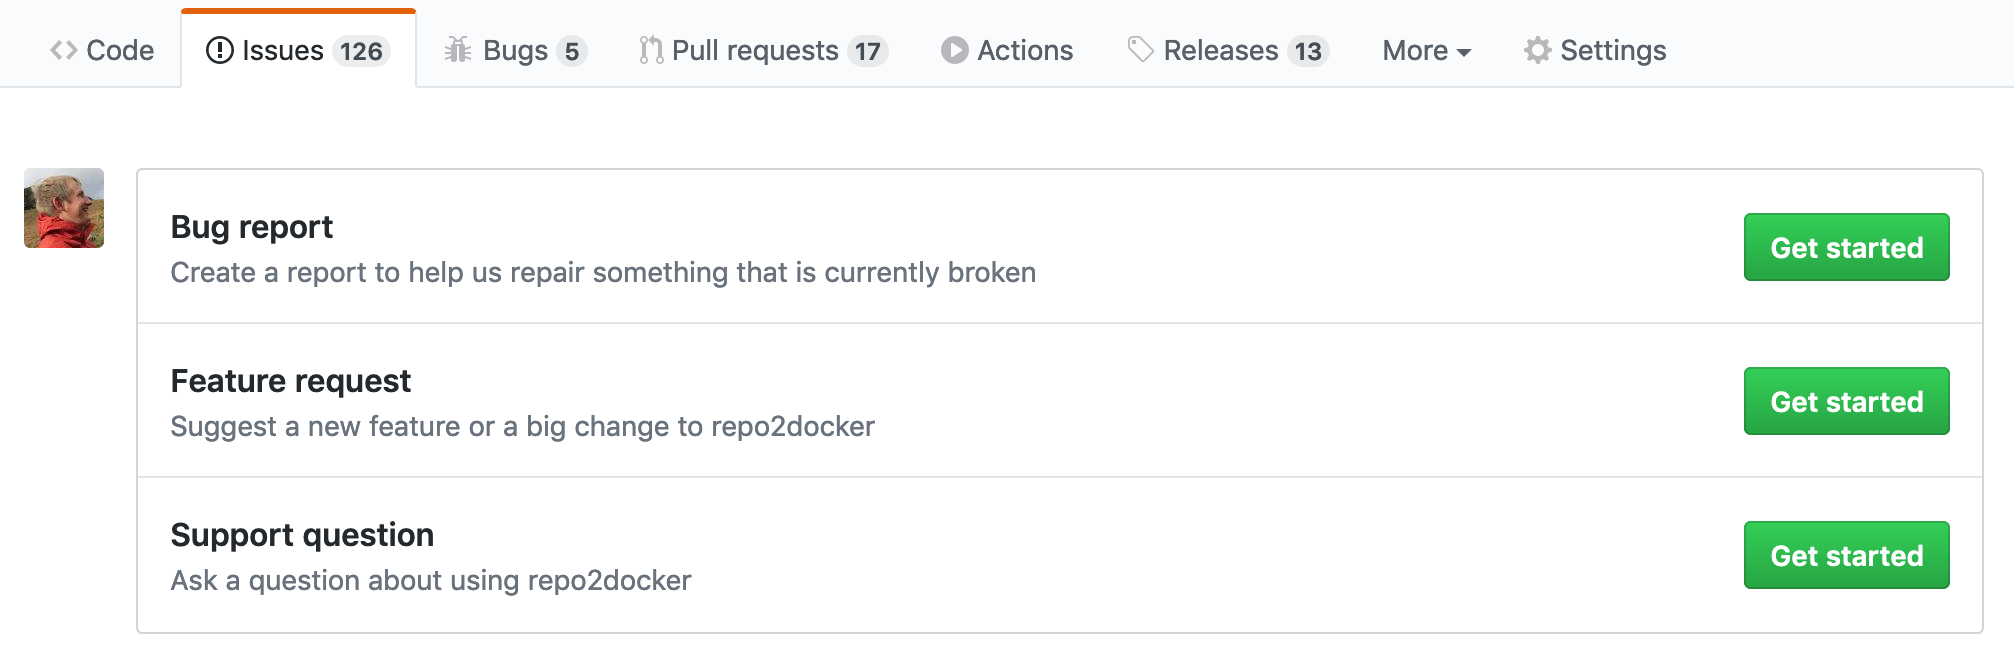View the Bugs tab
2014x670 pixels.
pos(514,50)
